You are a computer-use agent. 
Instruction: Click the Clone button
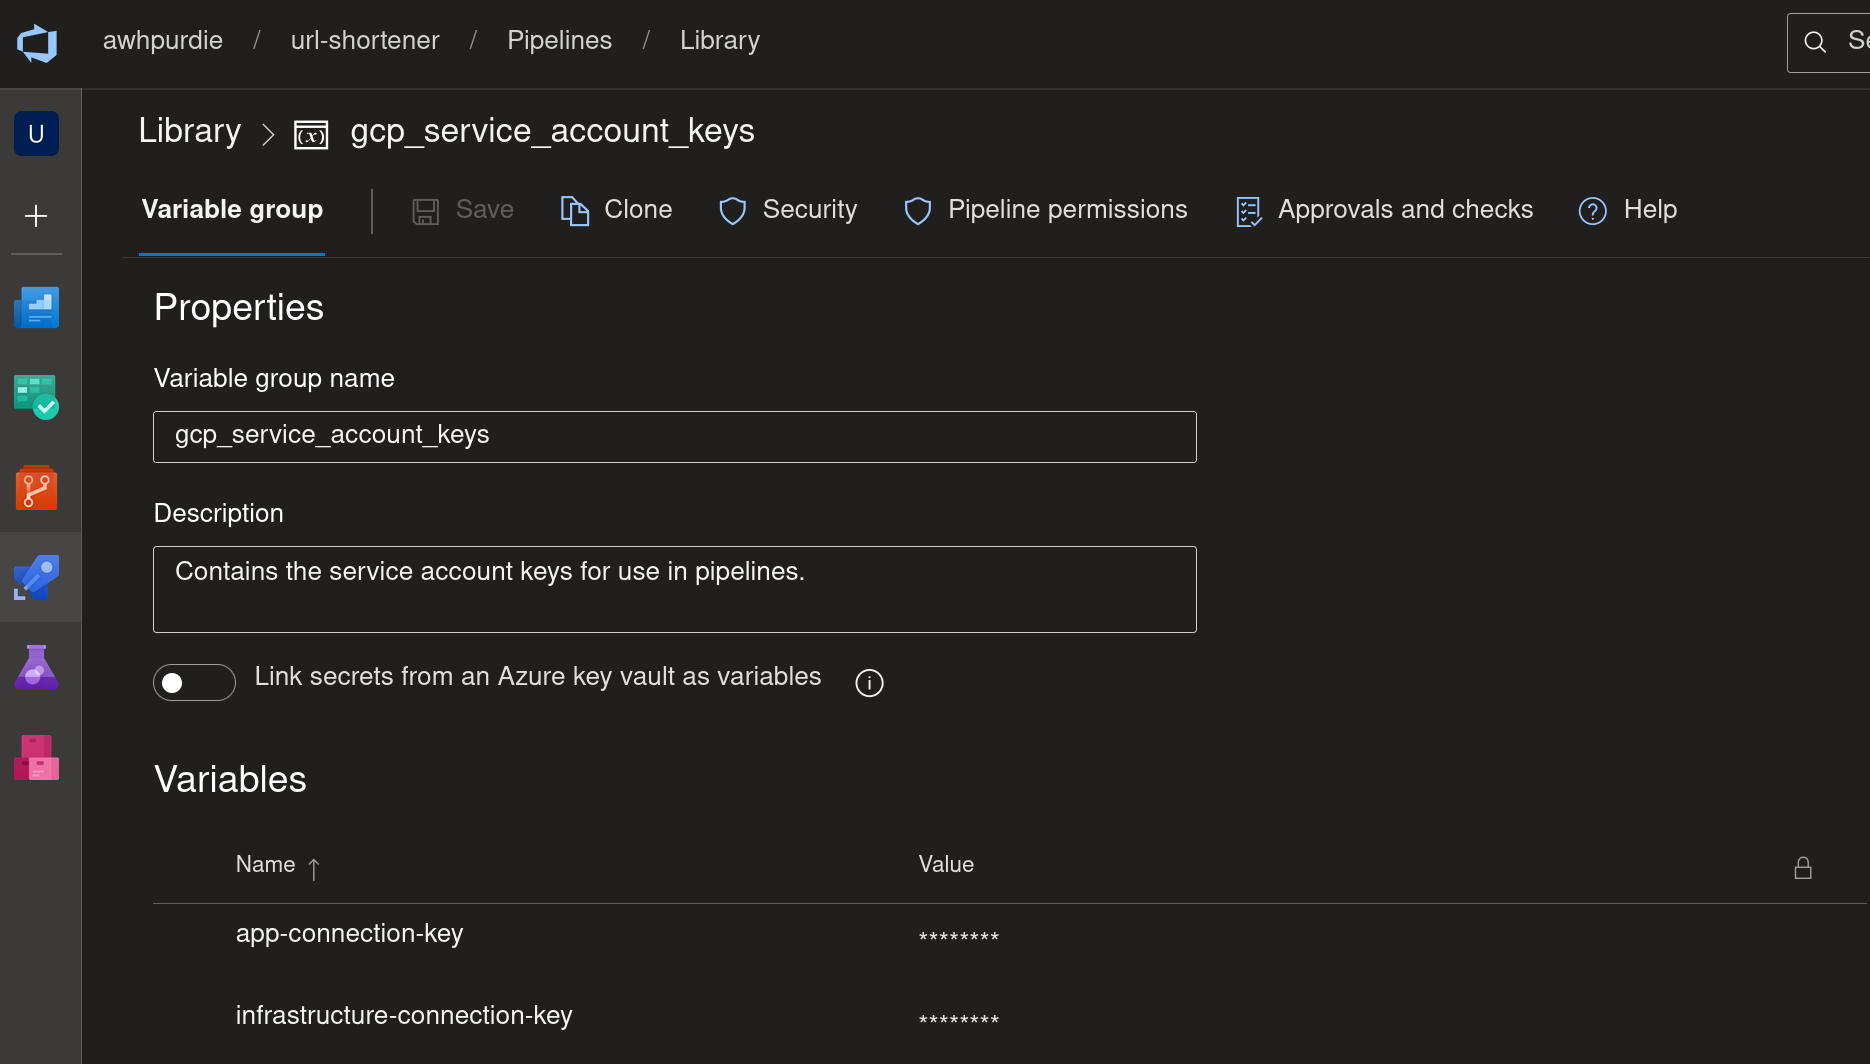616,210
